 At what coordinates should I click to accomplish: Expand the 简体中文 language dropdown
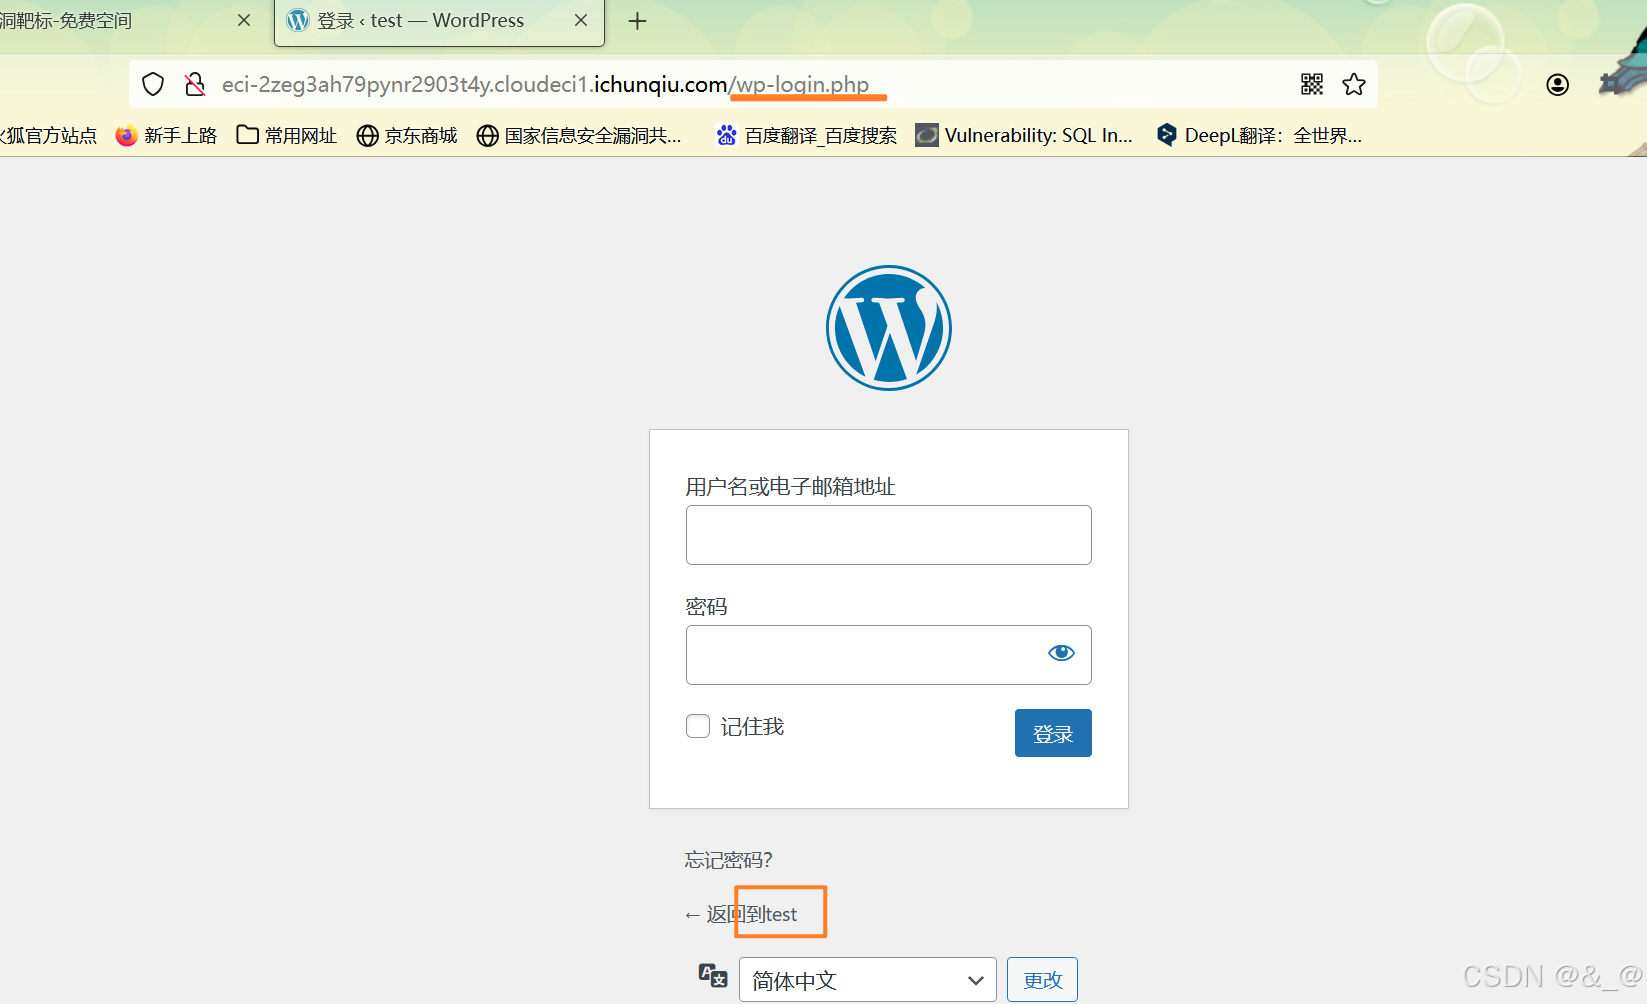tap(868, 980)
